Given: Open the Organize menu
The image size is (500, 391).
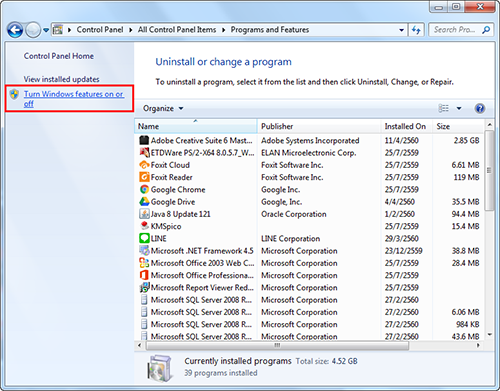Looking at the screenshot, I should [163, 108].
